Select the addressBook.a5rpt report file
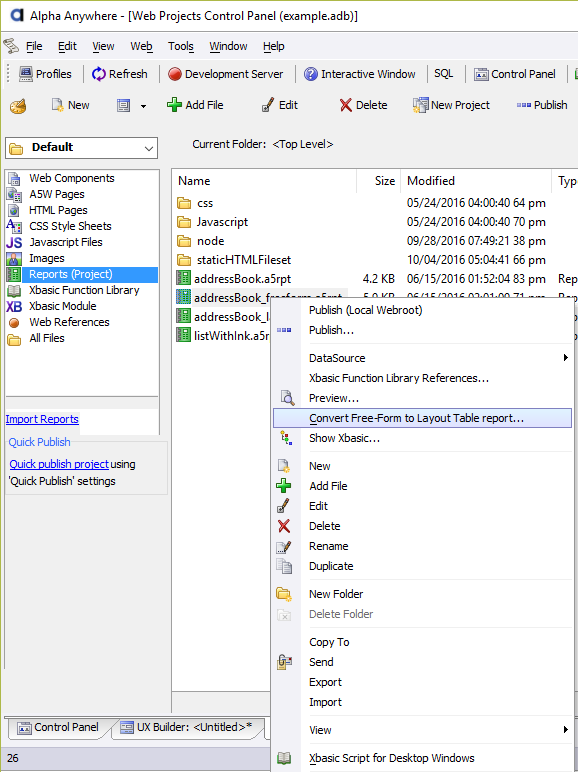This screenshot has width=578, height=772. point(242,279)
